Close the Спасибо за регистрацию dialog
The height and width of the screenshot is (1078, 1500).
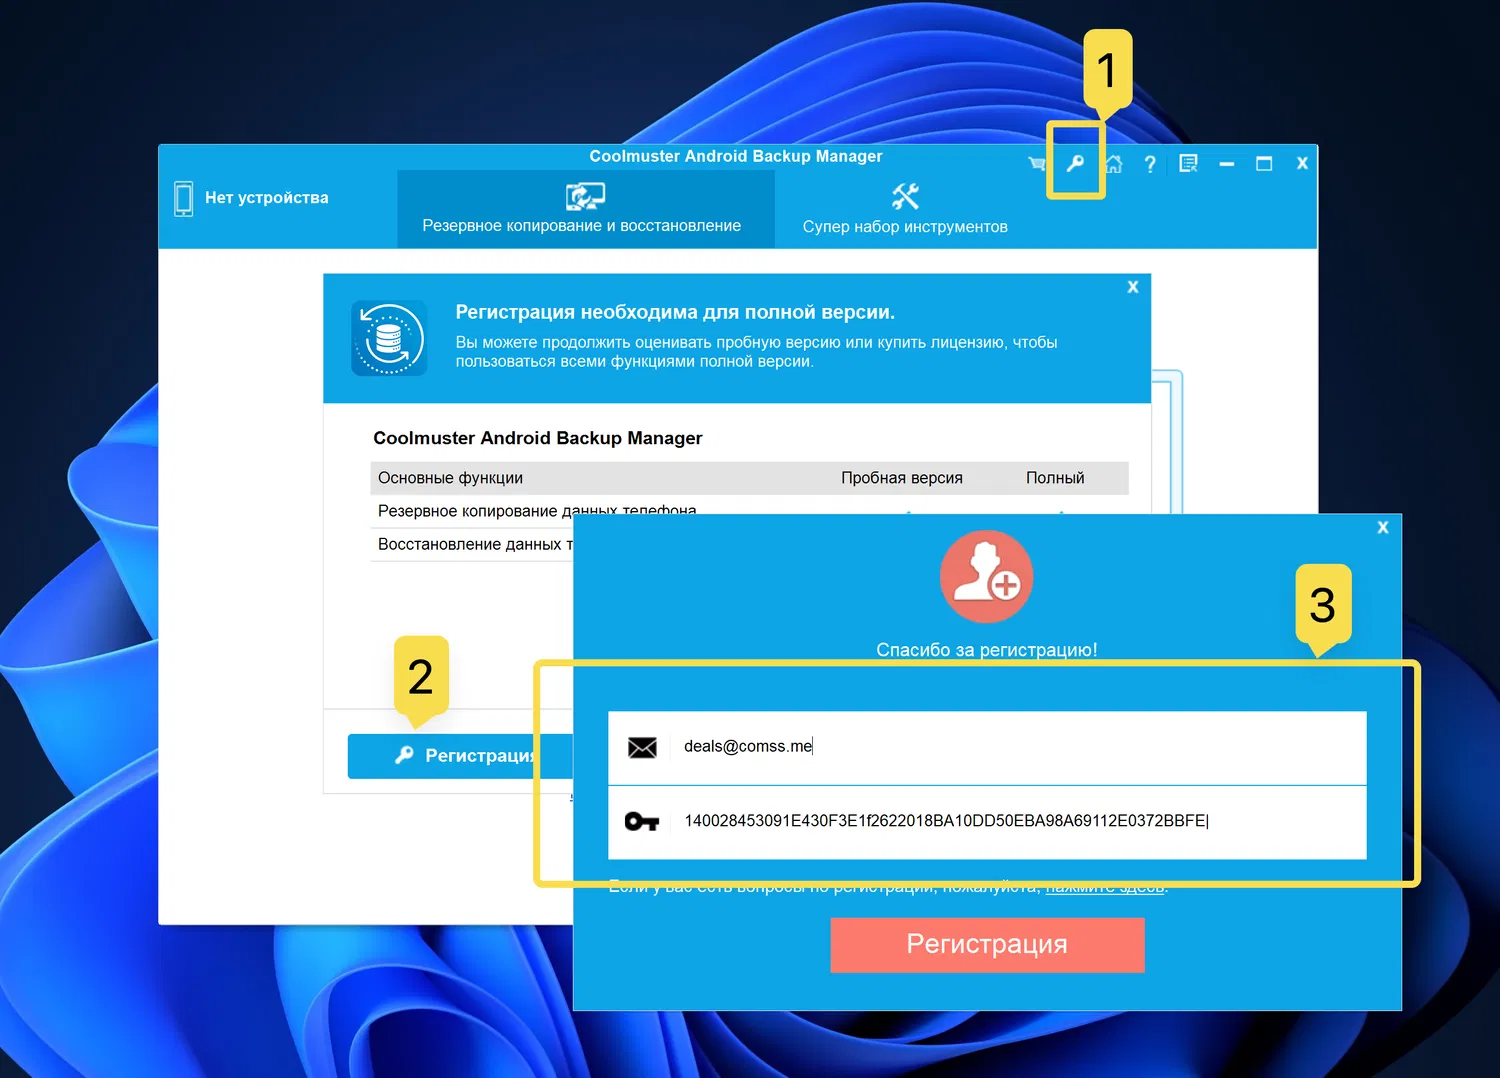[1383, 527]
